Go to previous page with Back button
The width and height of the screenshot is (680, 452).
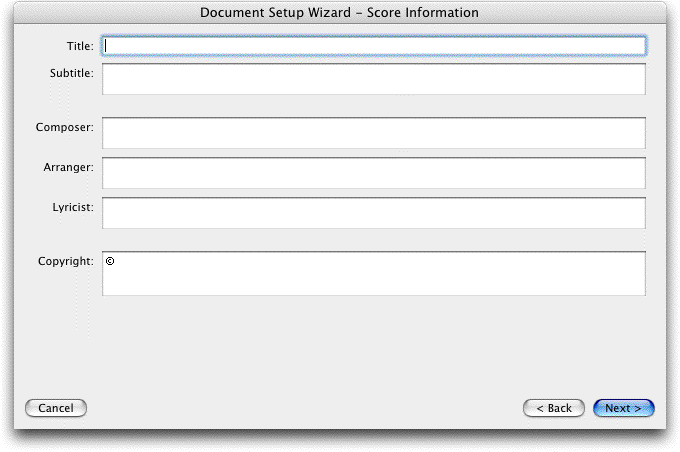(554, 408)
